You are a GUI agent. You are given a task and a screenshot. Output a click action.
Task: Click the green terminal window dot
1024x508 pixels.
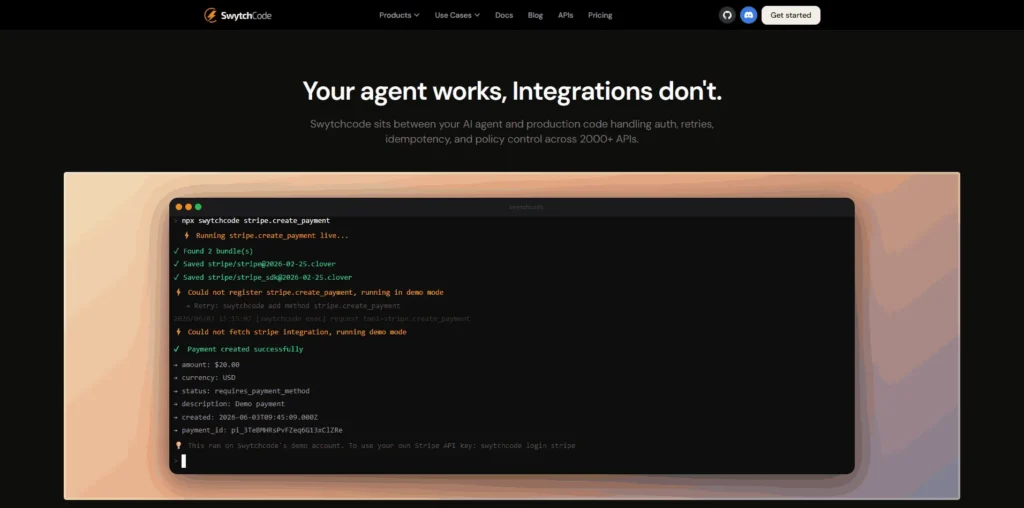[199, 207]
